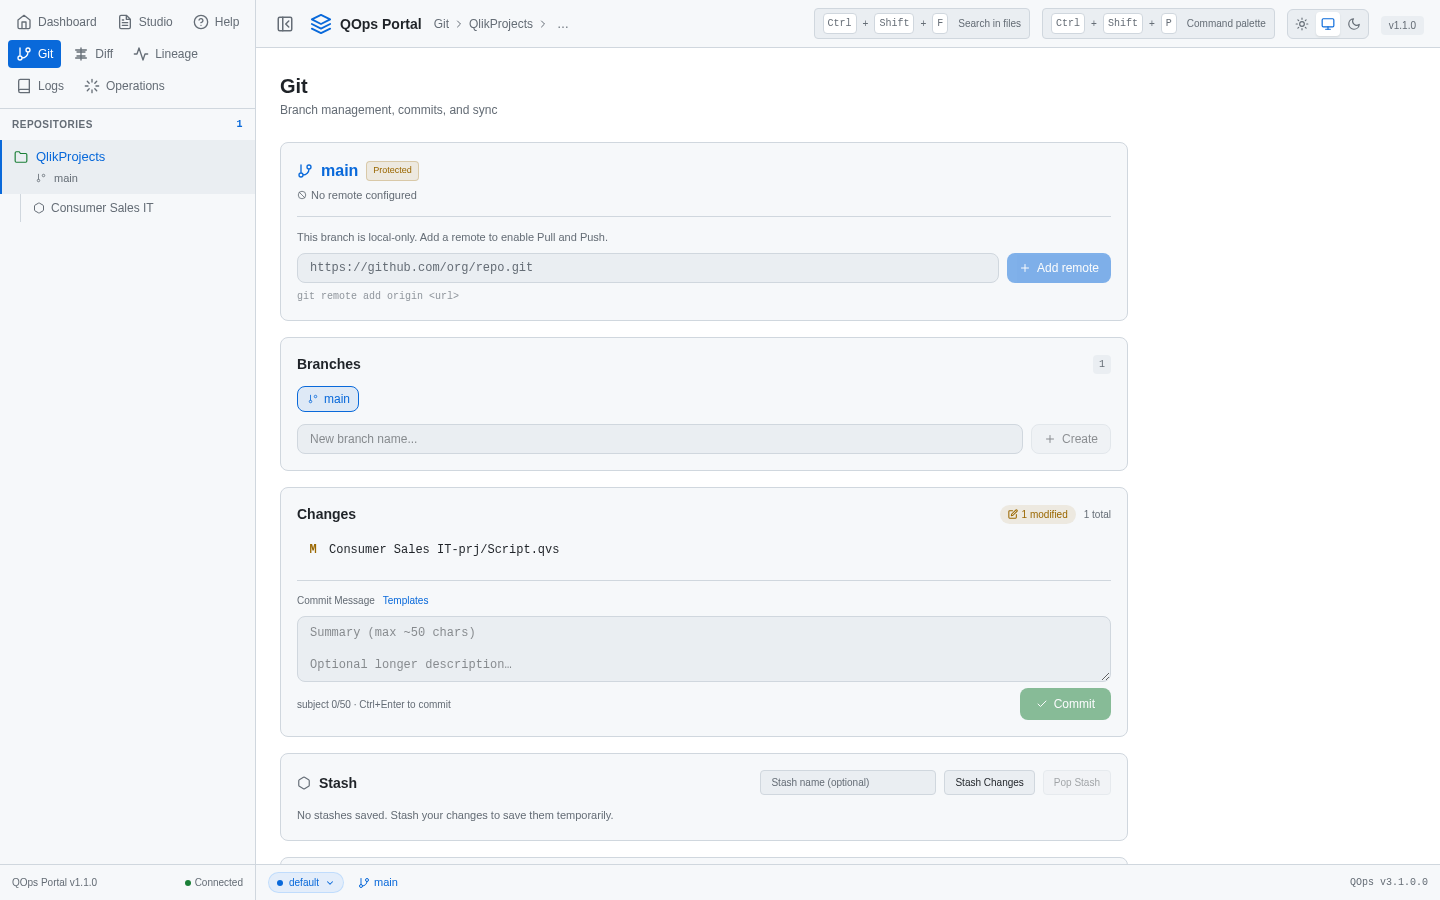Focus the remote URL input field
This screenshot has width=1440, height=900.
tap(648, 268)
